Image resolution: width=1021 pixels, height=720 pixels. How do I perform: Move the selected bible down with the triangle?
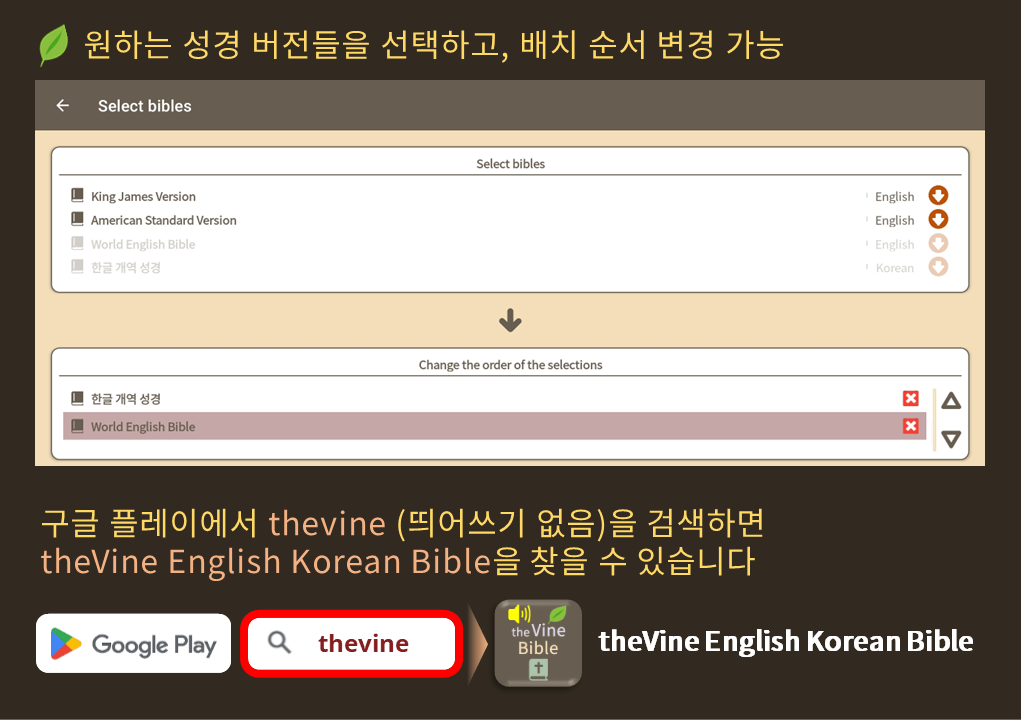(x=951, y=439)
